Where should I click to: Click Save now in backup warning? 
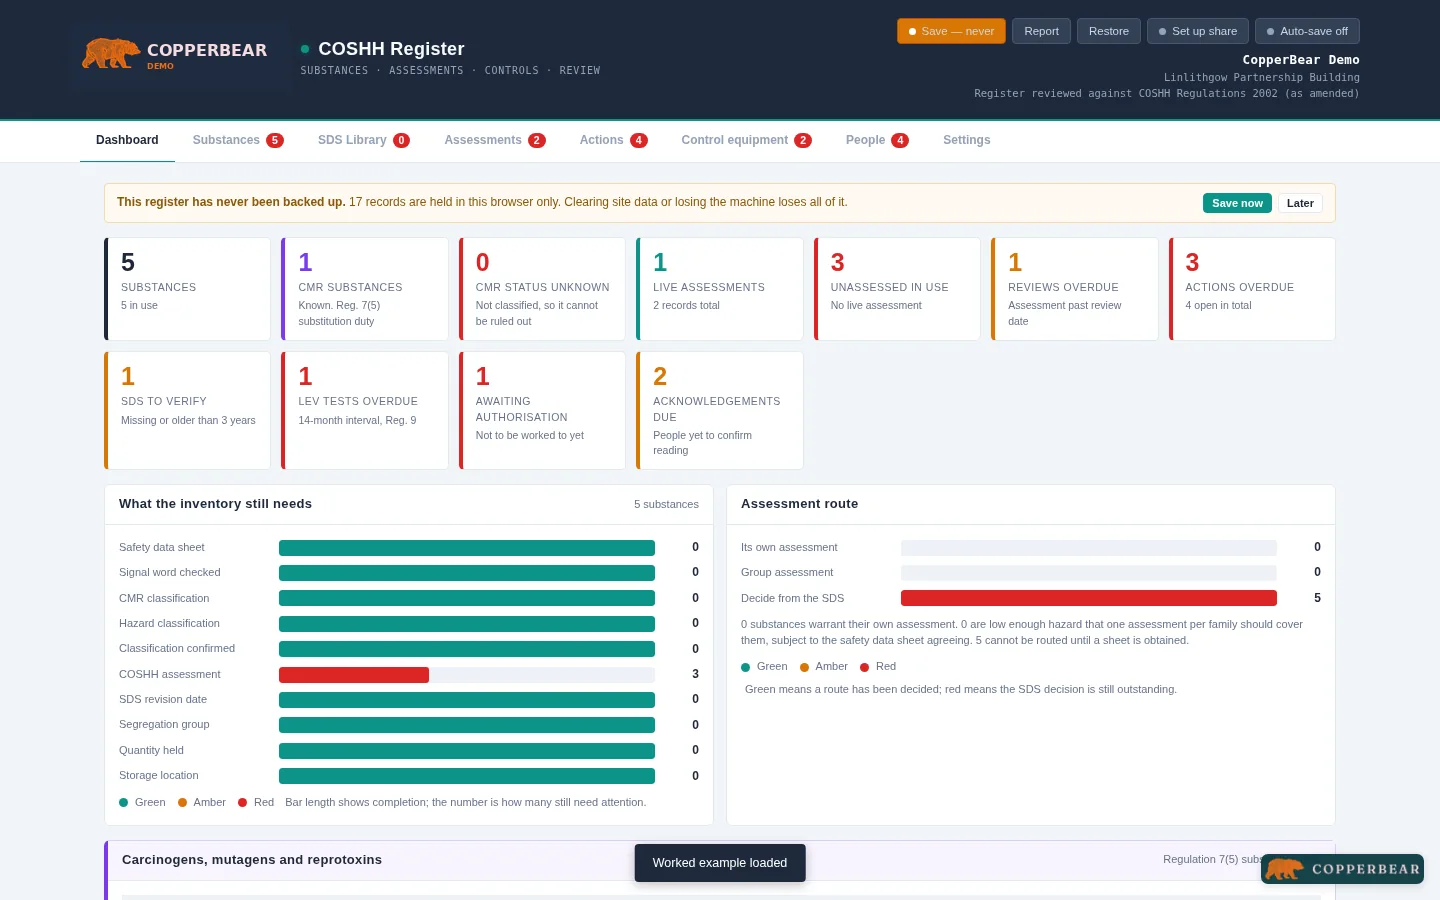tap(1237, 203)
